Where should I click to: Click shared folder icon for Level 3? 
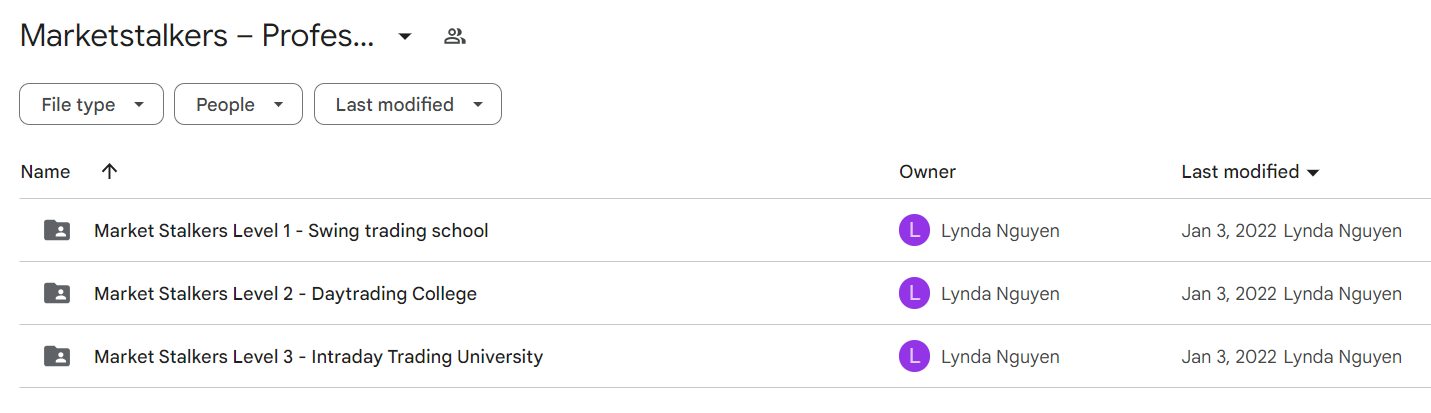58,356
